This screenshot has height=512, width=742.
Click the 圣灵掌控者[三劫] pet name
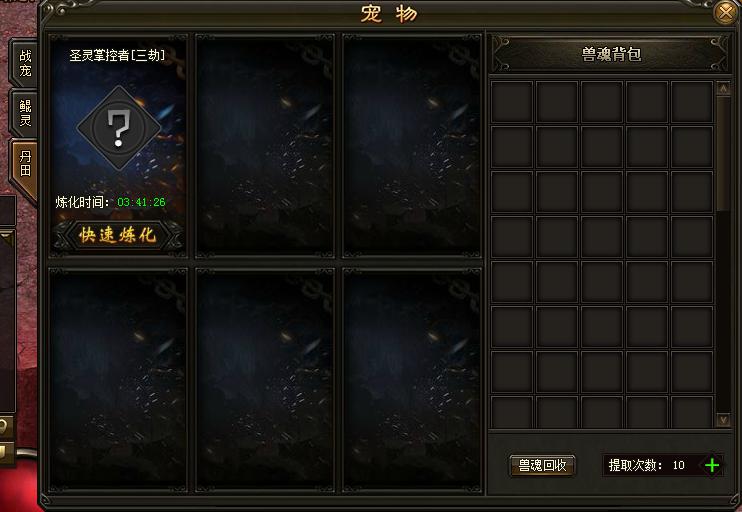tap(117, 55)
